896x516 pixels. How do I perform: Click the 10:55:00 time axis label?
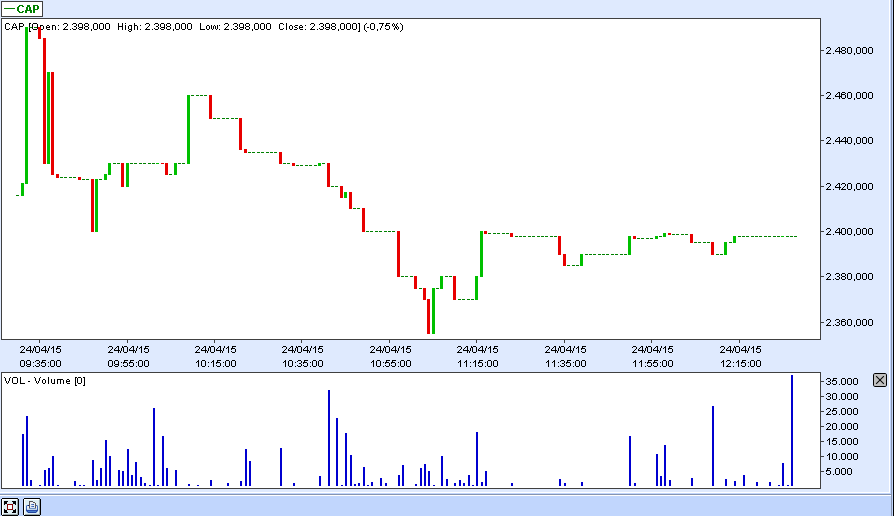[391, 363]
